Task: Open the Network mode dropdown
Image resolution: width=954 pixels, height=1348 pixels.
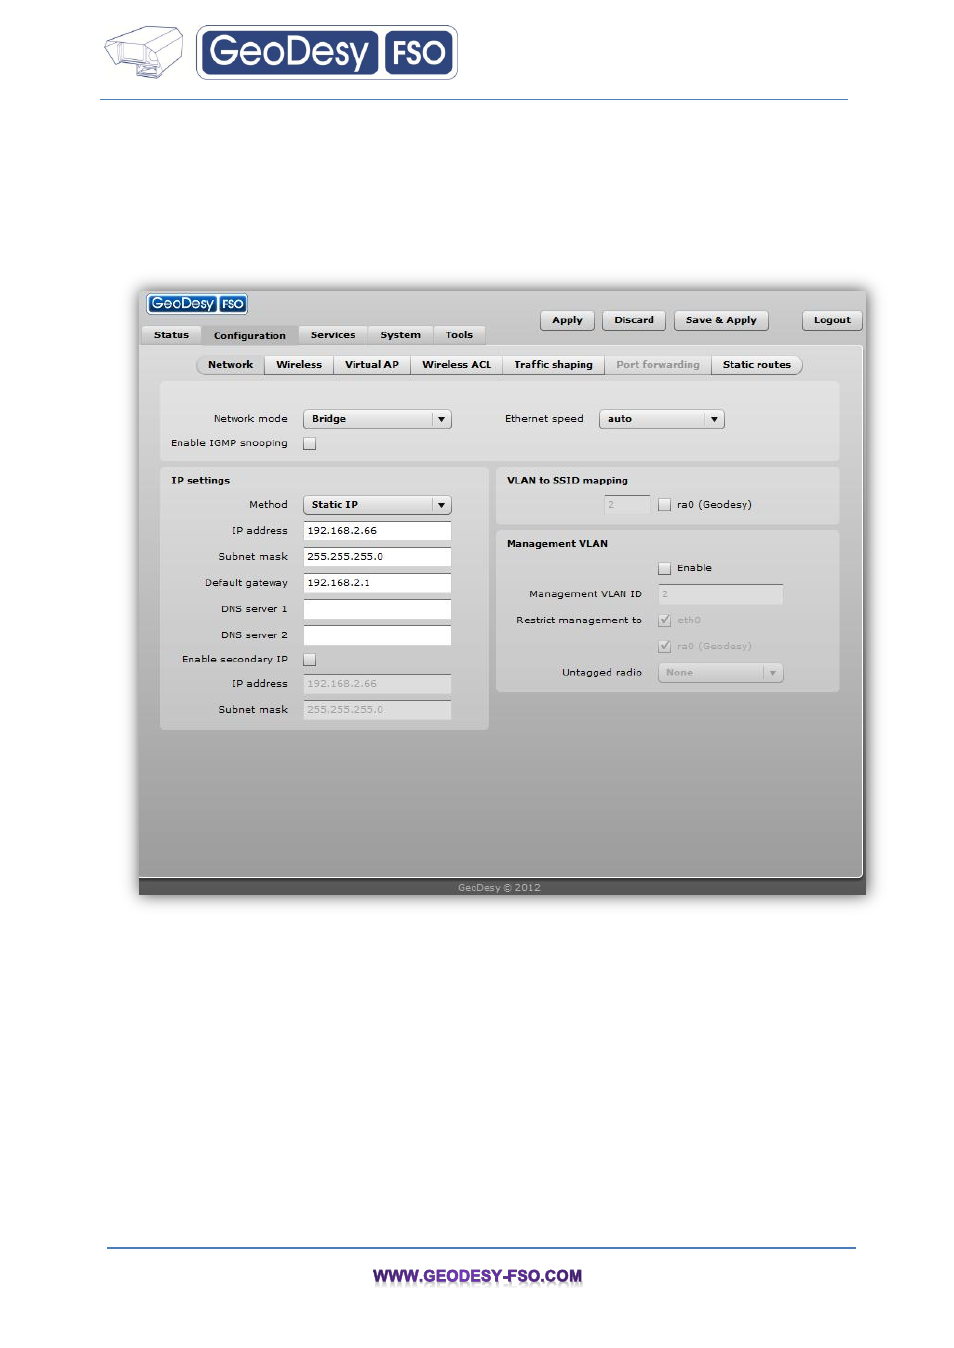Action: click(x=377, y=419)
